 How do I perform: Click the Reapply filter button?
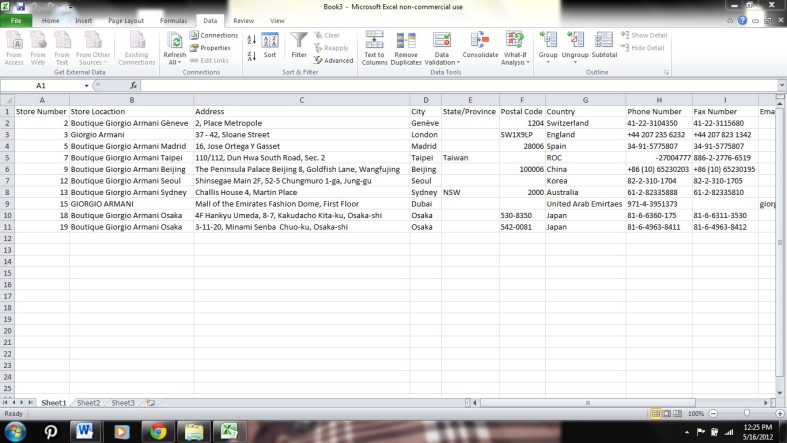[331, 48]
